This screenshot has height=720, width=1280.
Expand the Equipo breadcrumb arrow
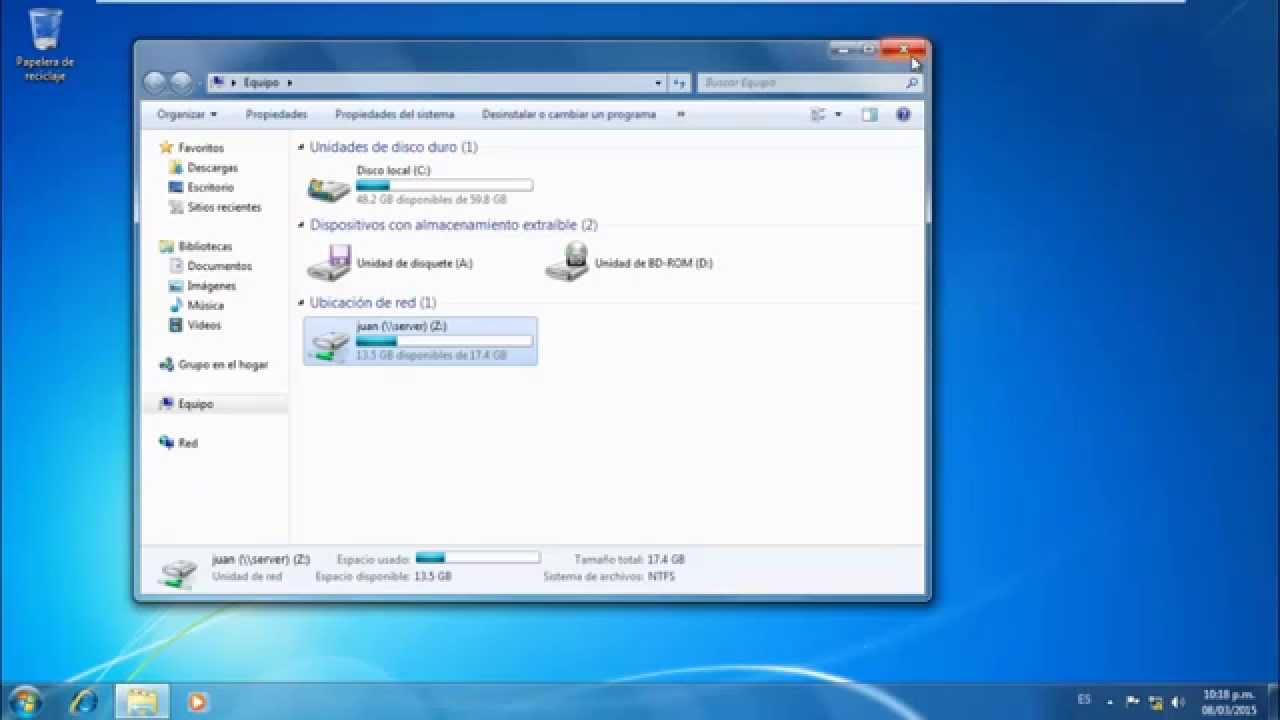(x=290, y=83)
